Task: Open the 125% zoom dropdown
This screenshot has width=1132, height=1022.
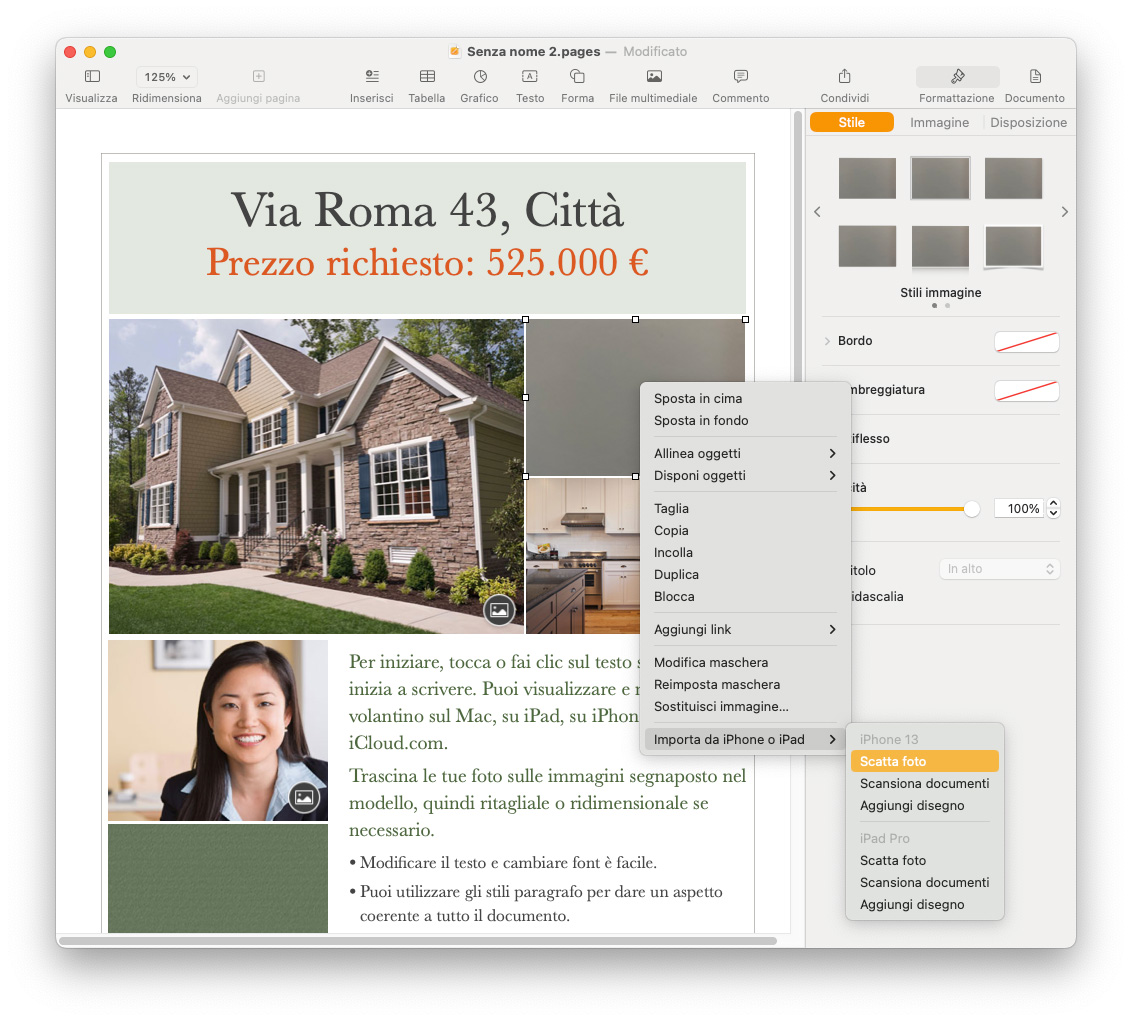Action: click(x=167, y=77)
